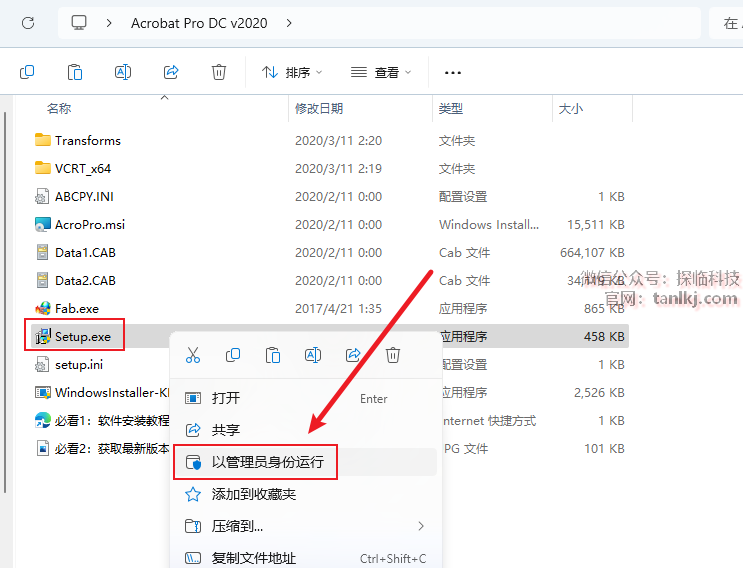Click the context menu Copy icon
Screen dimensions: 743x568
233,355
